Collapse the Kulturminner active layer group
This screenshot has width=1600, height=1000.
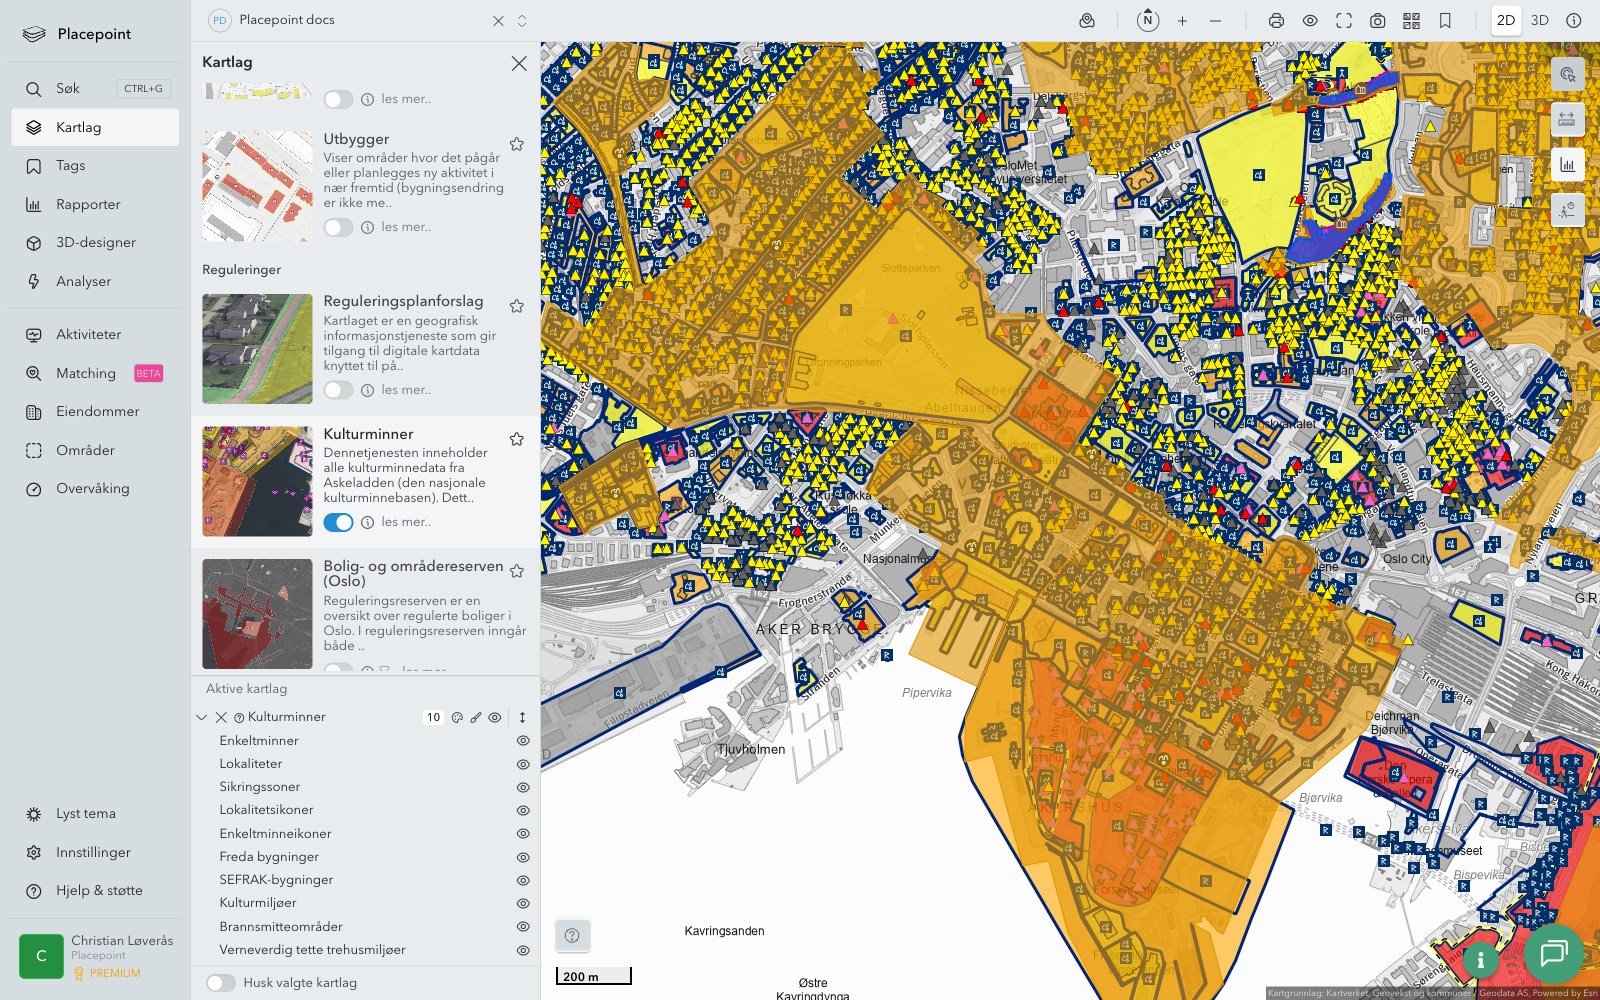click(x=202, y=718)
